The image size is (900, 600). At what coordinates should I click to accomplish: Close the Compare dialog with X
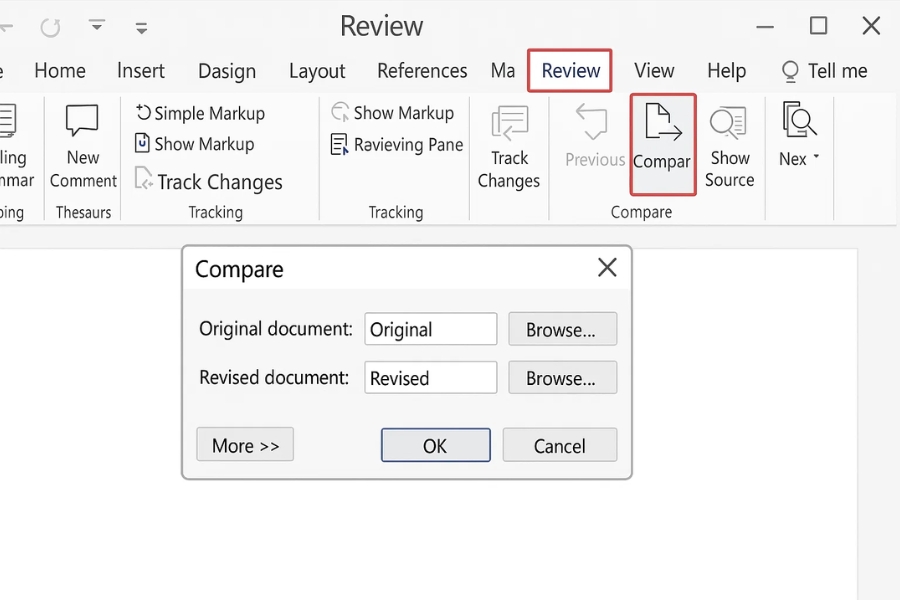point(606,268)
